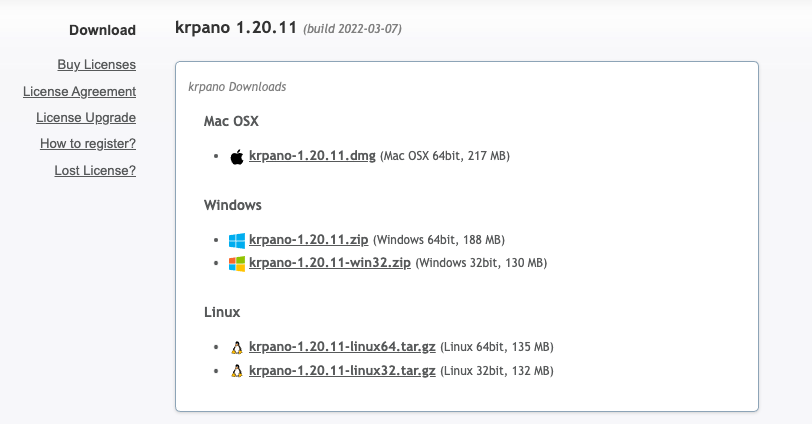Image resolution: width=812 pixels, height=424 pixels.
Task: Click the blue Windows logo beside krpano-1.20.11.zip
Action: 237,240
